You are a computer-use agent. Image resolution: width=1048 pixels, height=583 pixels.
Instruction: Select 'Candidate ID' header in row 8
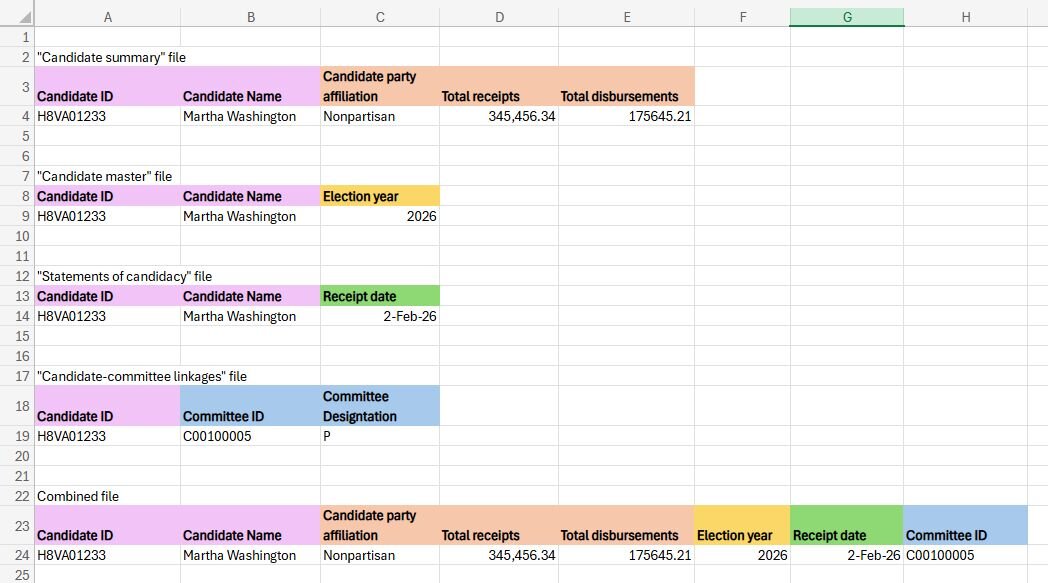click(108, 196)
